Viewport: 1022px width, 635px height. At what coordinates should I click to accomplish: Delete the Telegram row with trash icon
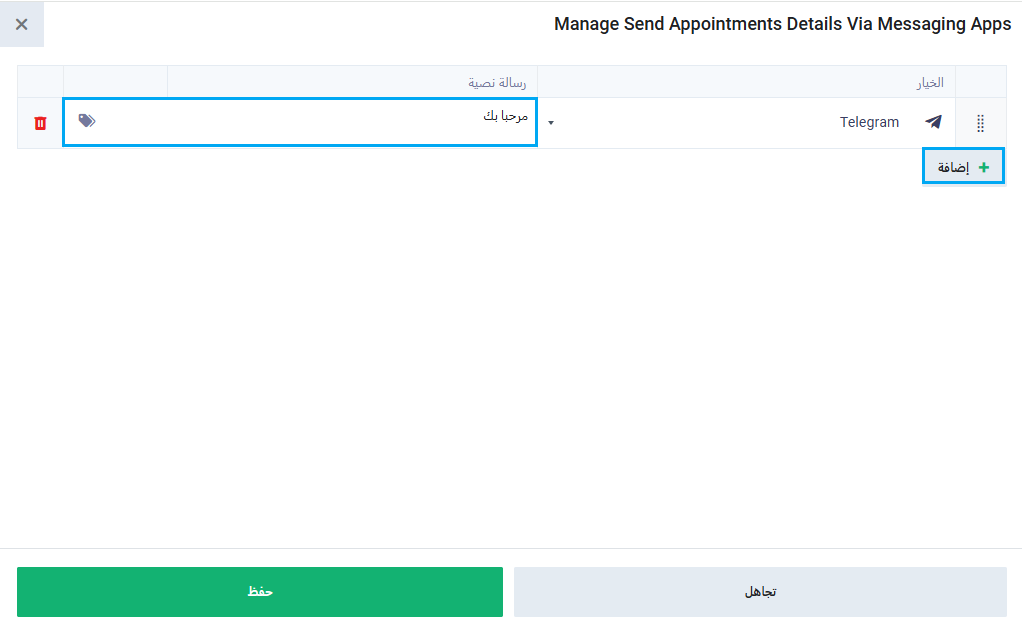[40, 123]
